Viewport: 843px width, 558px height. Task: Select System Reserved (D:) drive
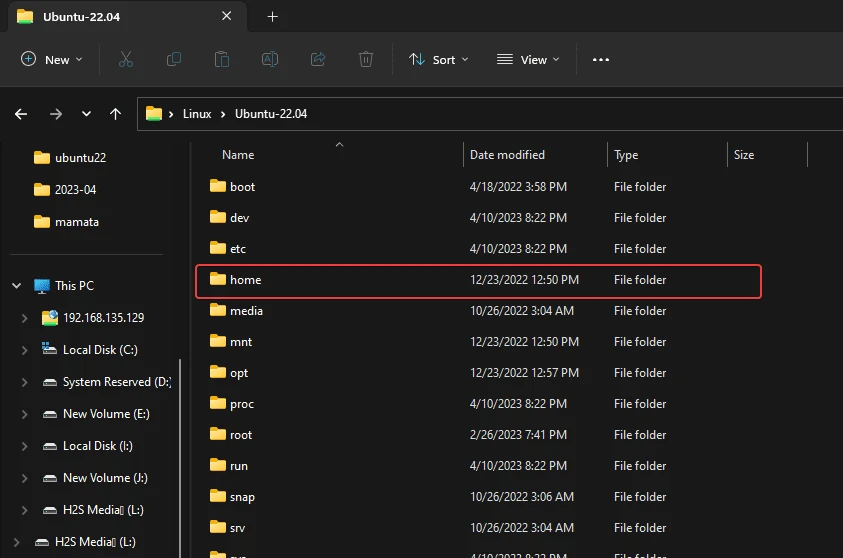106,382
